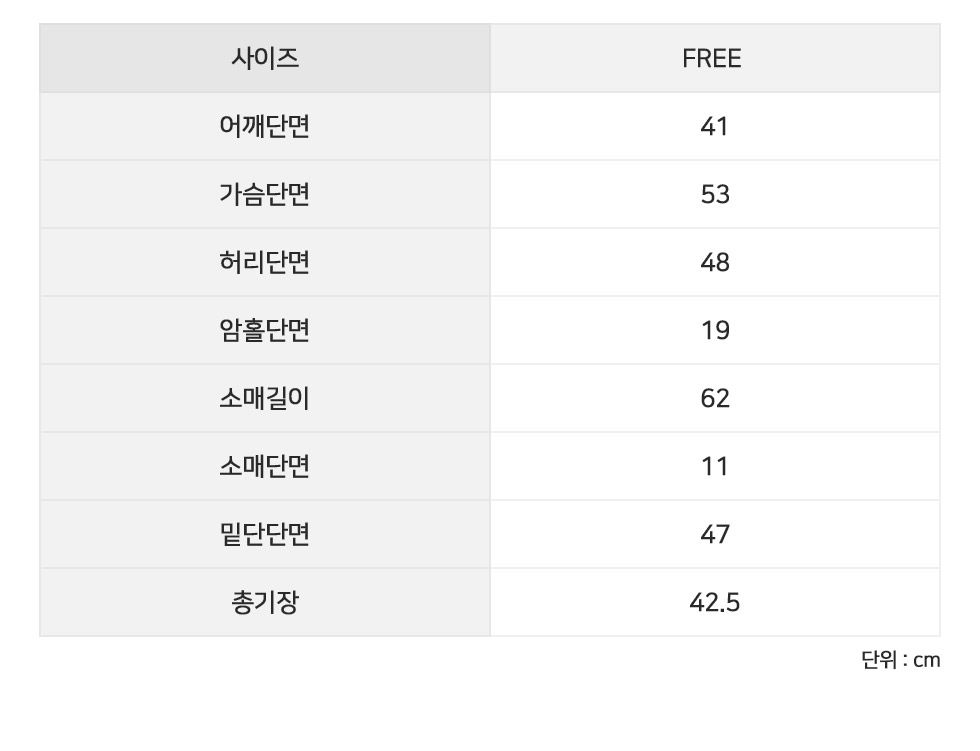Click the 사이즈 header cell
The image size is (980, 751).
click(264, 58)
